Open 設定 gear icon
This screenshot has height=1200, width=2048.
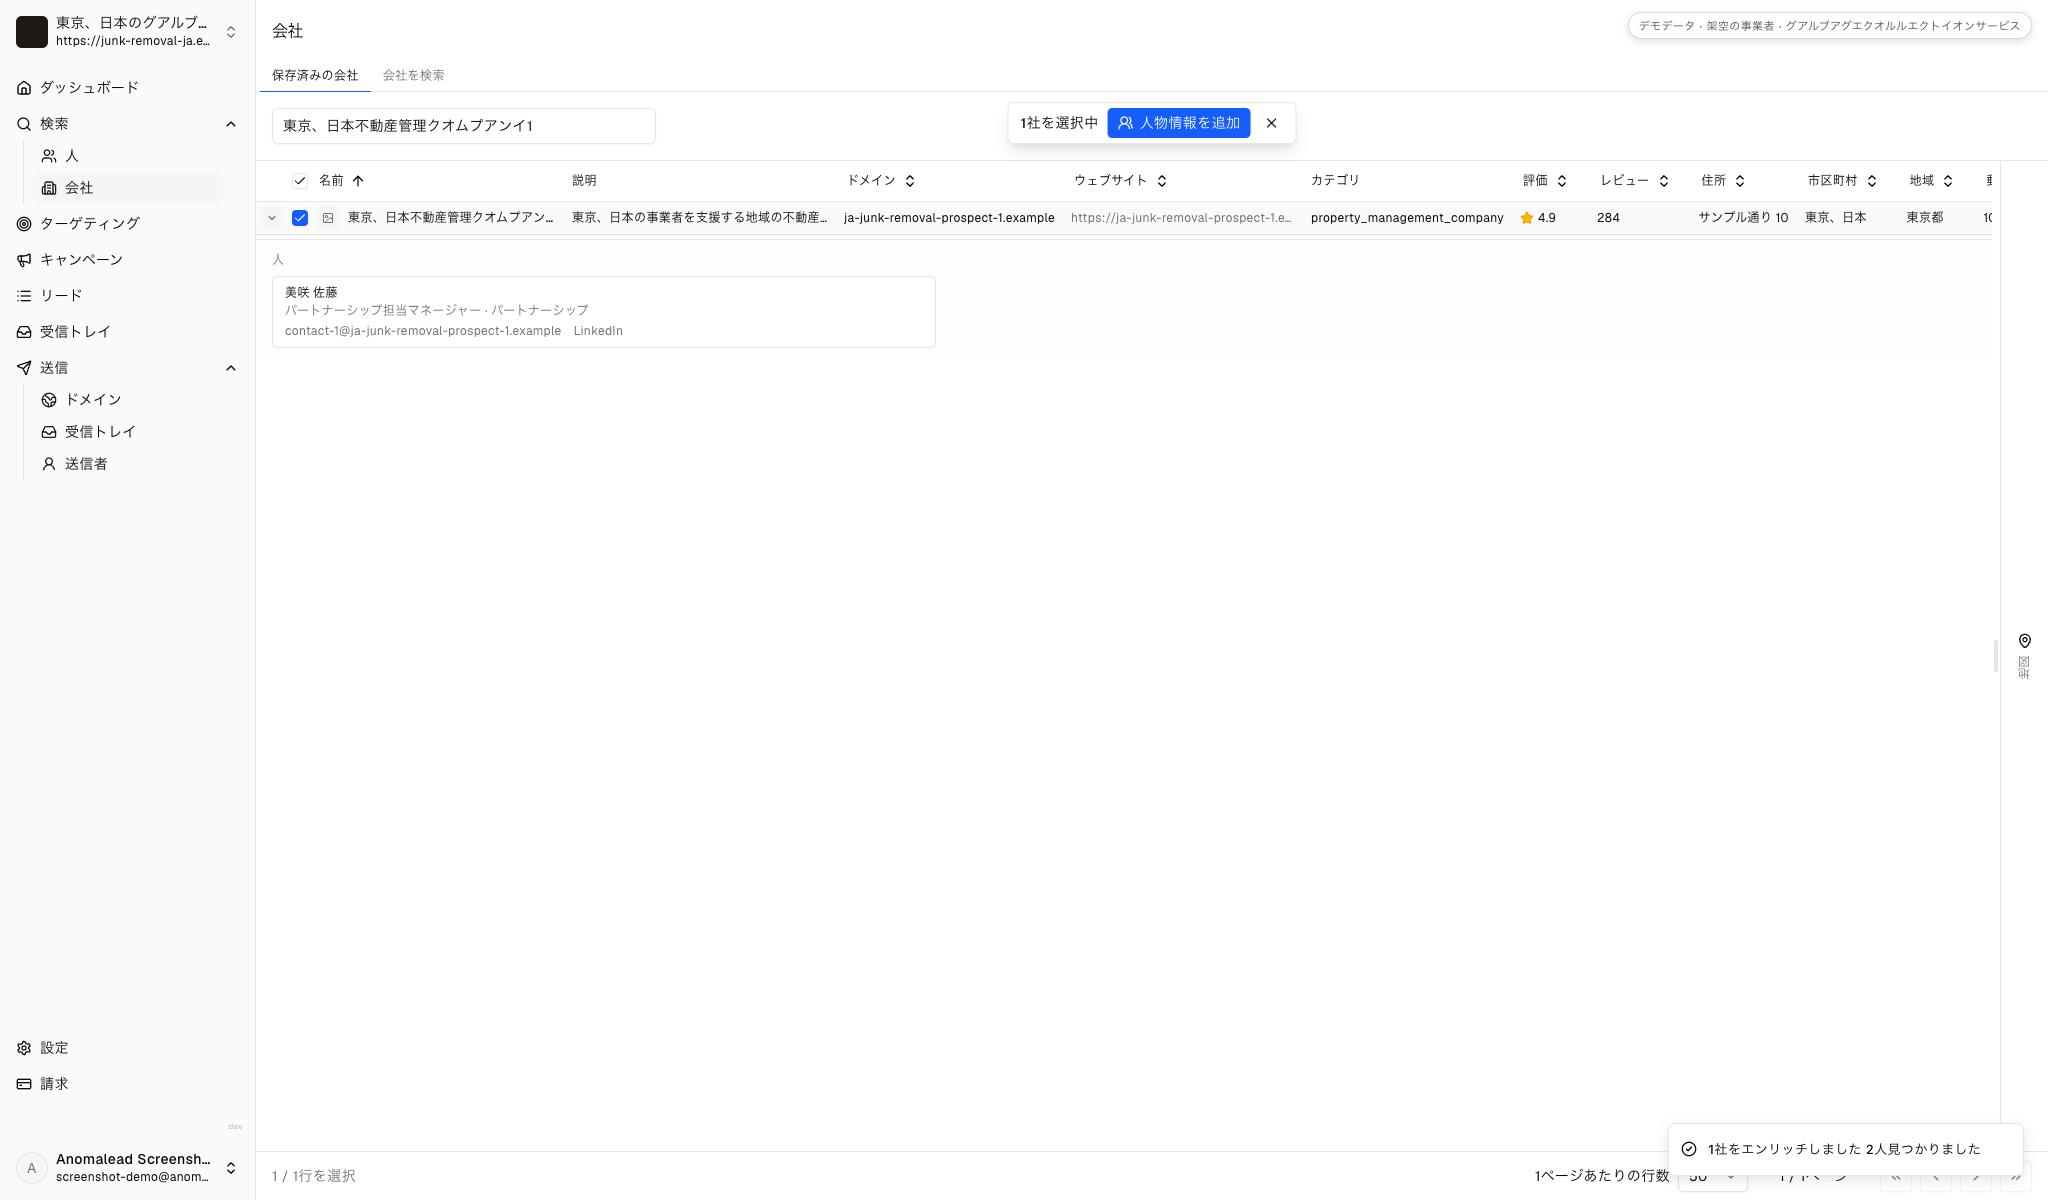coord(24,1048)
